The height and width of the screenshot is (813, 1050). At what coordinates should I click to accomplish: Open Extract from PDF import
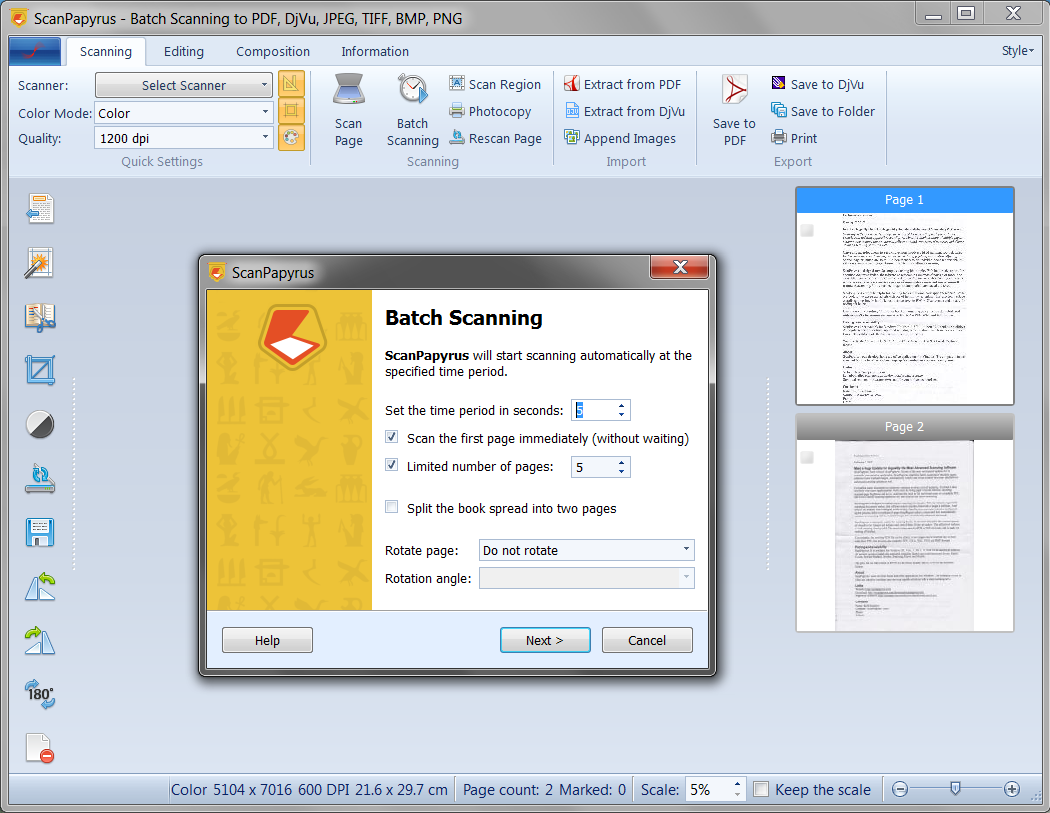tap(623, 84)
